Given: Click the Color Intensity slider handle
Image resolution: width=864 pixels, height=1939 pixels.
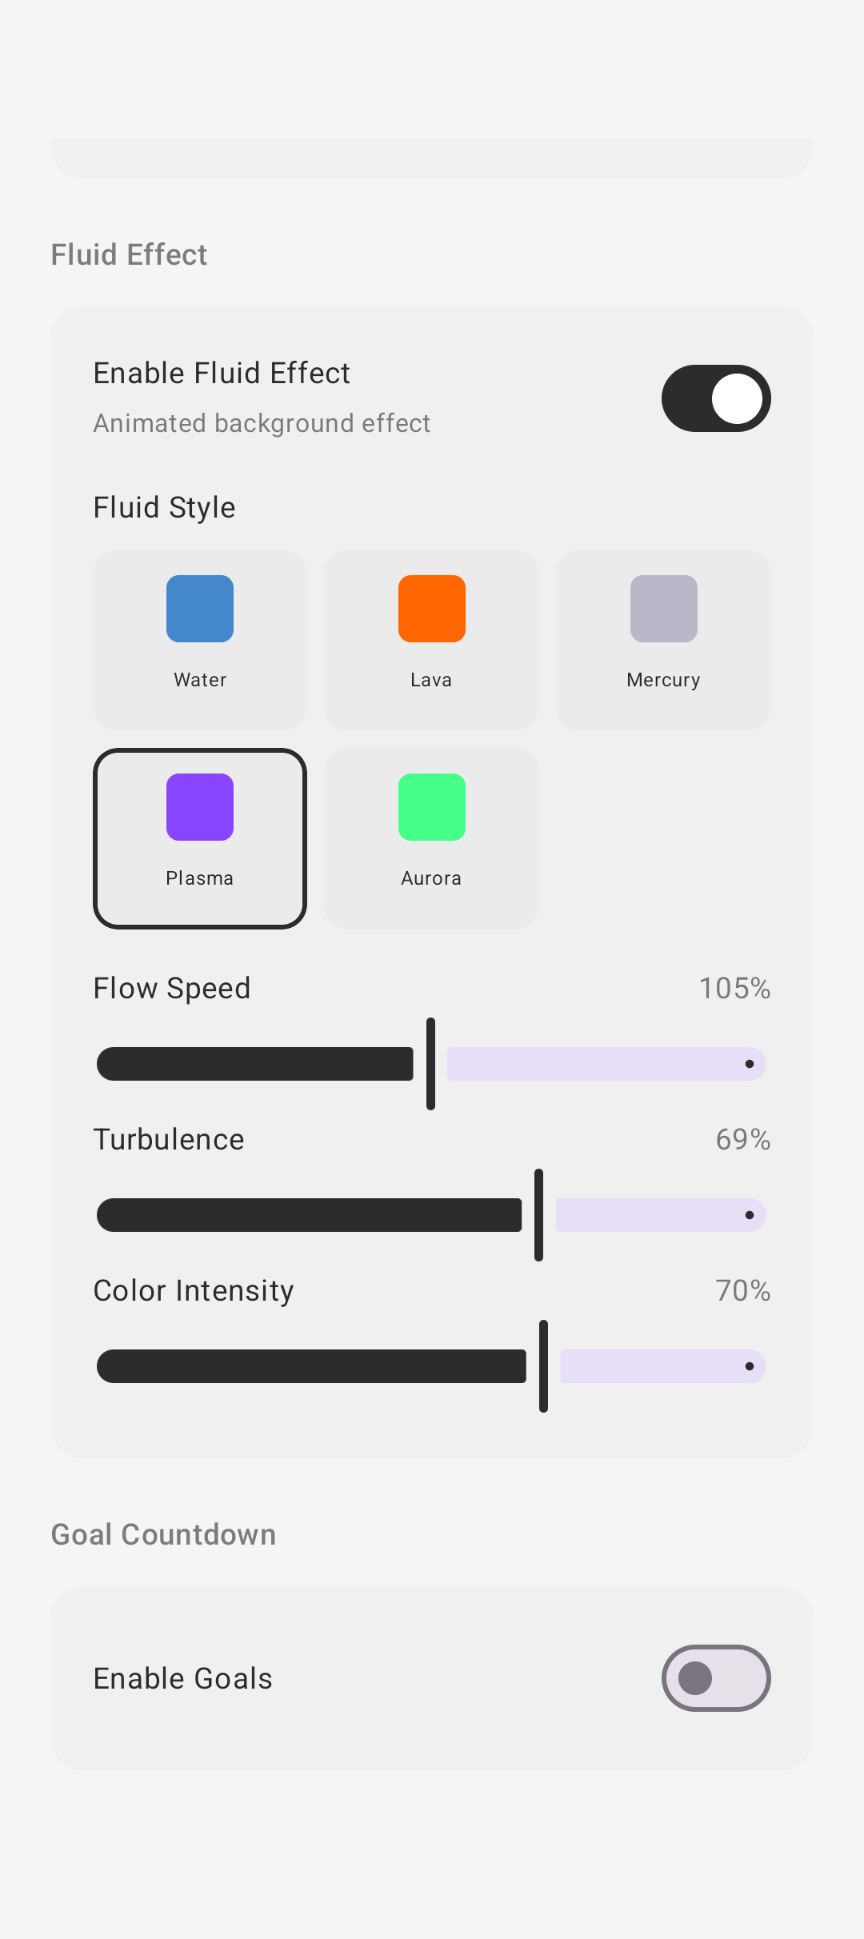Looking at the screenshot, I should (x=543, y=1366).
